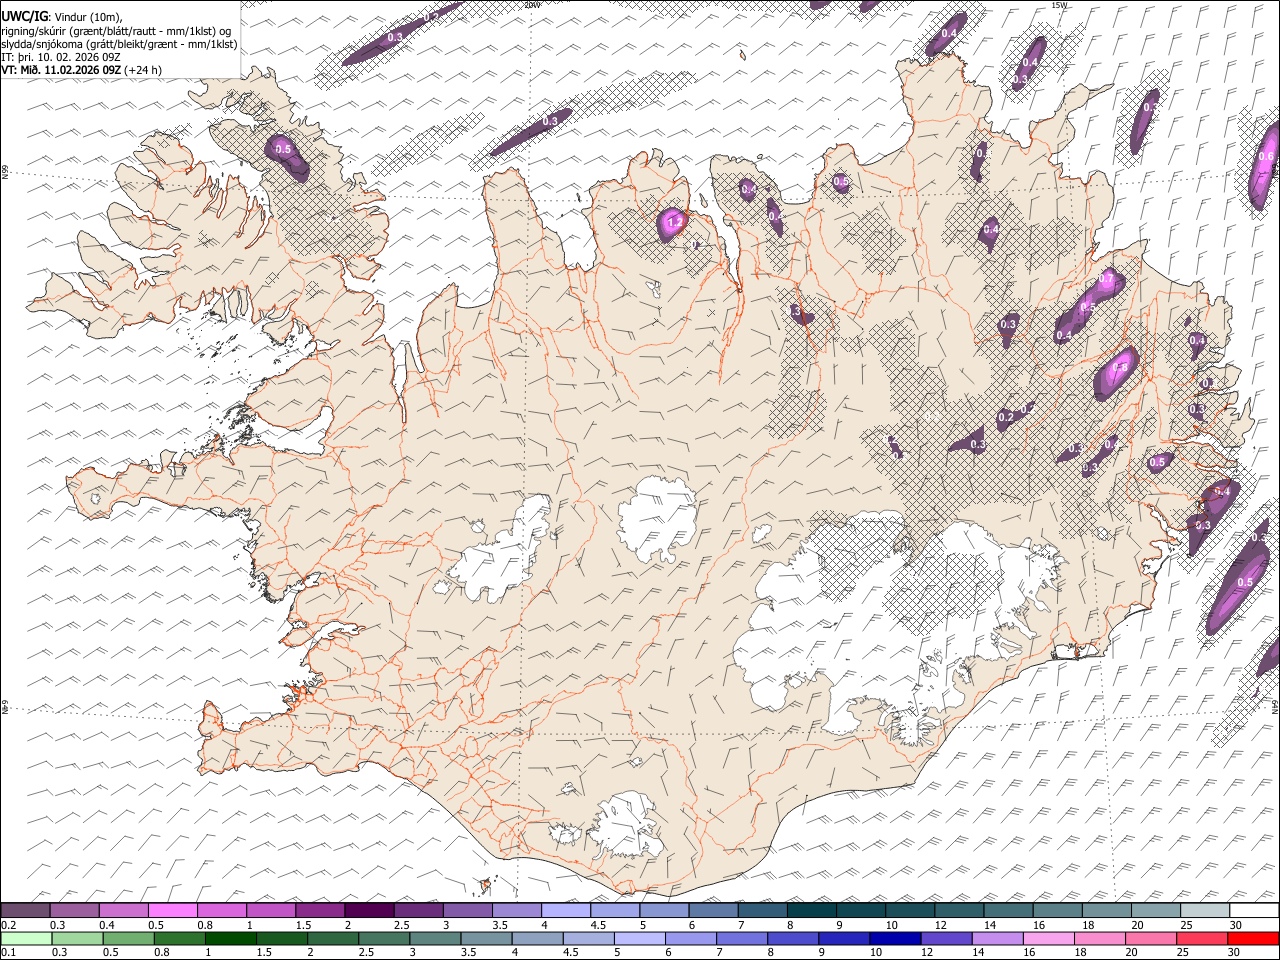Select the light grey 25 swatch on the upper scale
The width and height of the screenshot is (1280, 960).
coord(1204,910)
